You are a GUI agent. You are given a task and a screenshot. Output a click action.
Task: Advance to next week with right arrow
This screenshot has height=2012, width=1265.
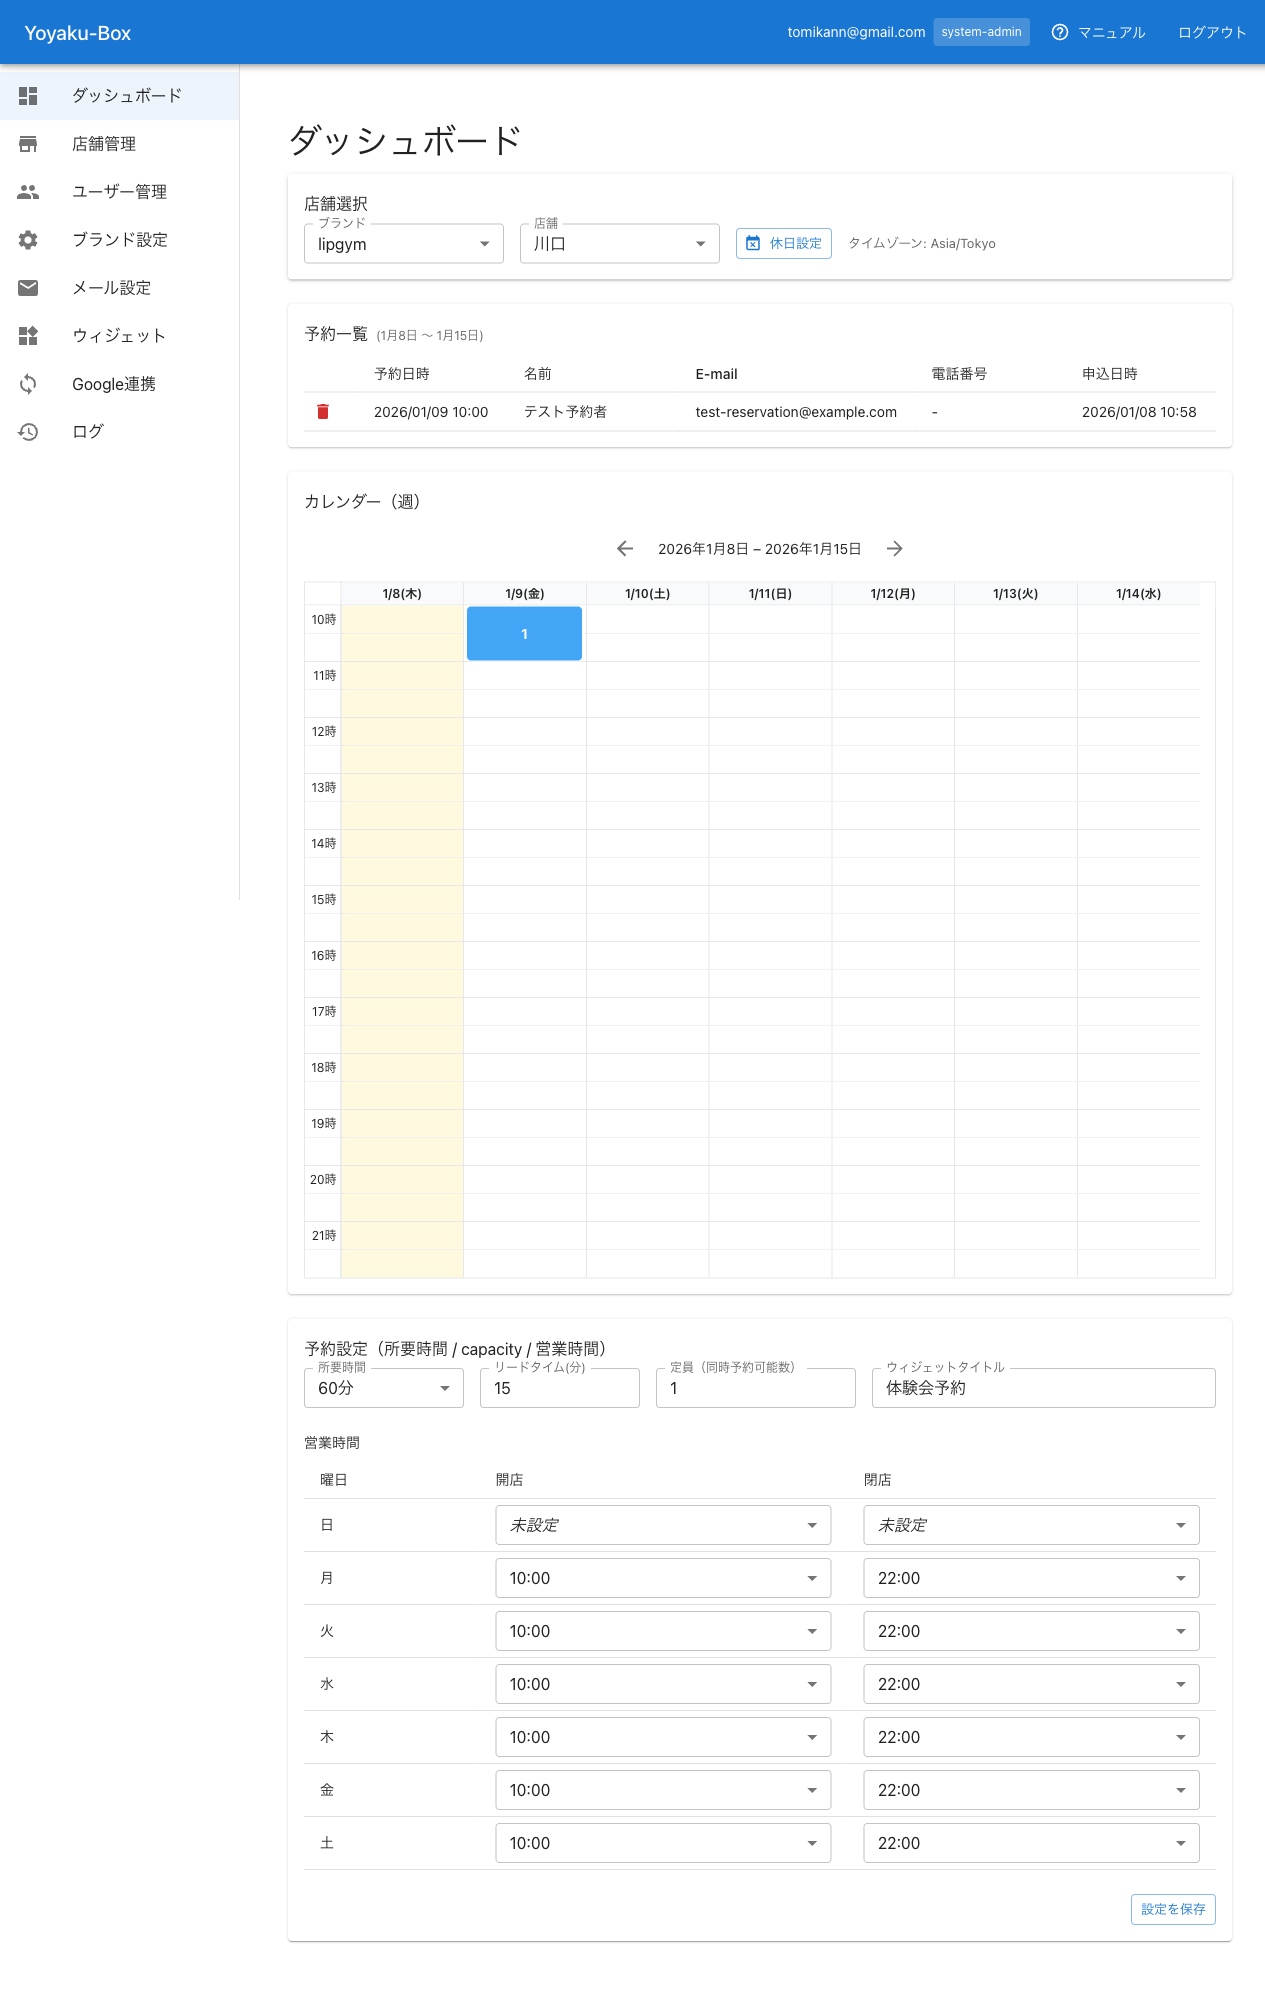point(895,549)
